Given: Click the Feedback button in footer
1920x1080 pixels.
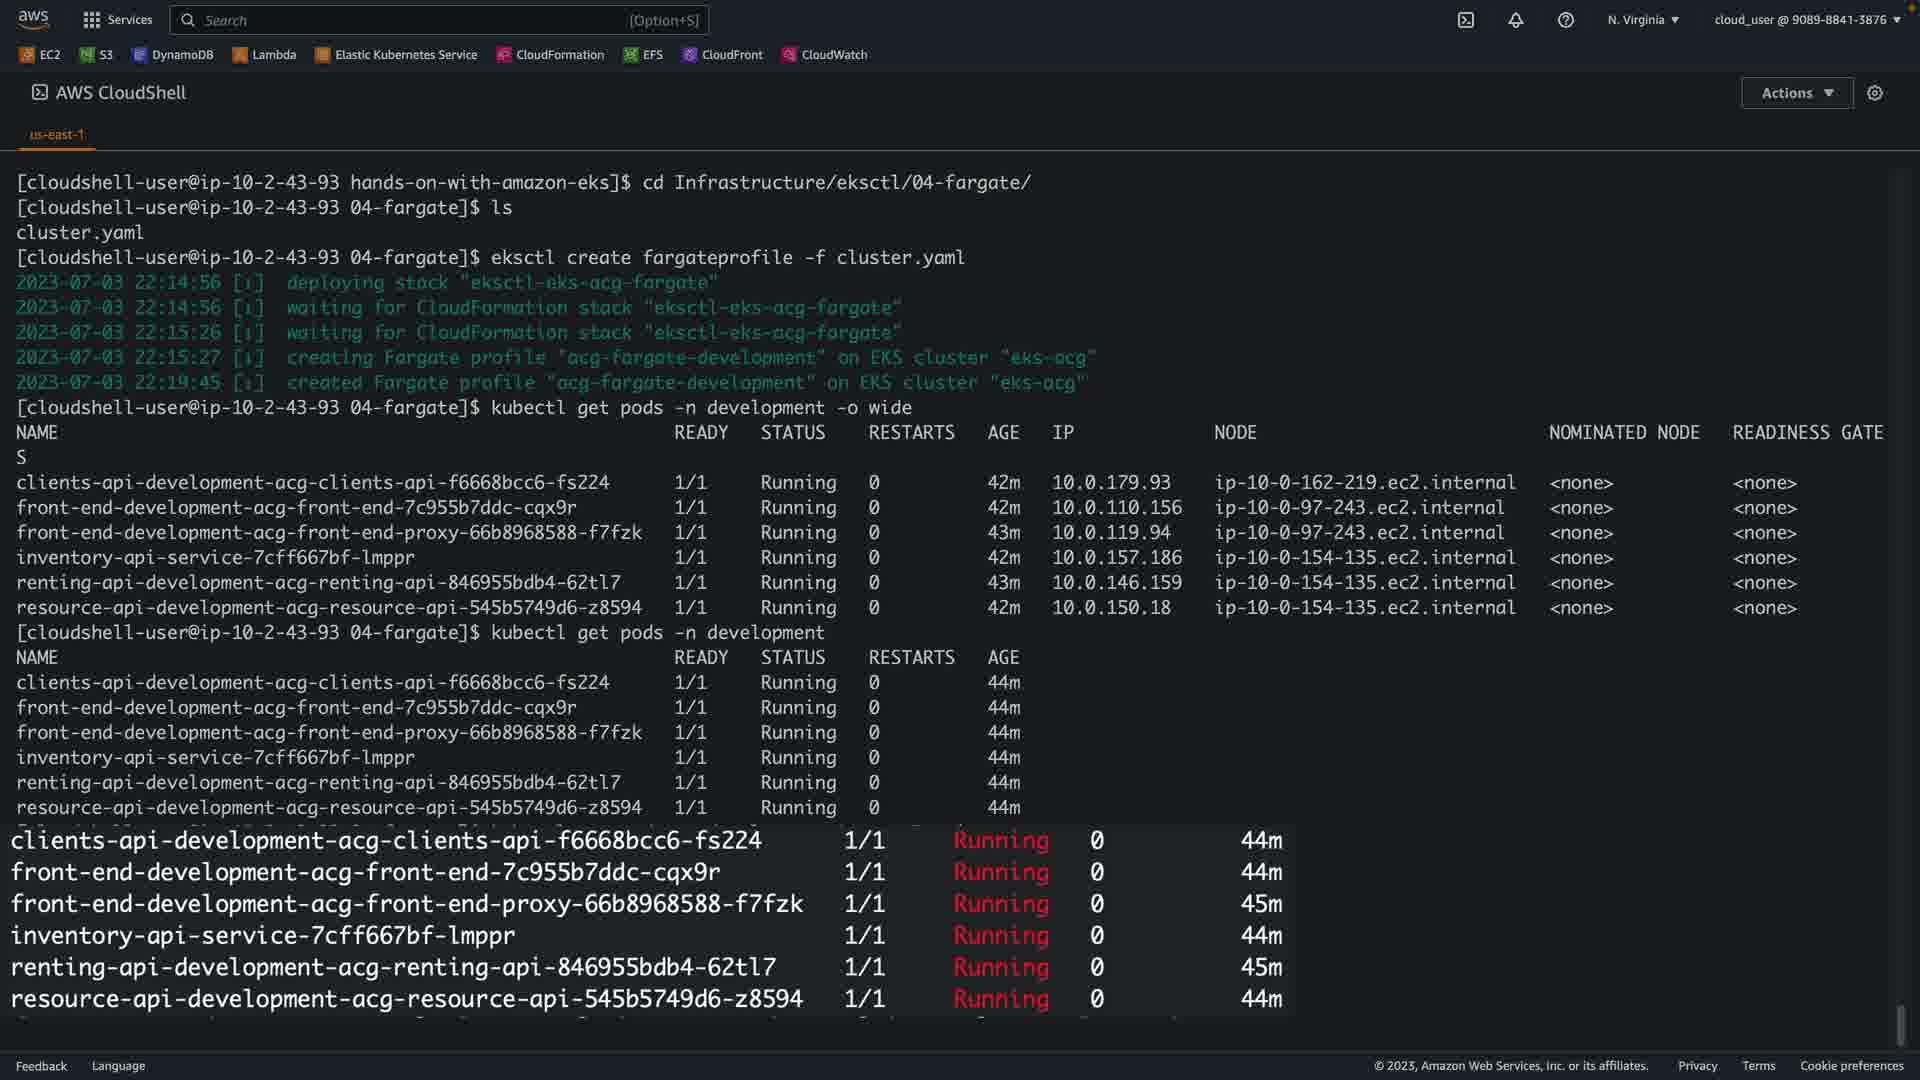Looking at the screenshot, I should click(41, 1066).
